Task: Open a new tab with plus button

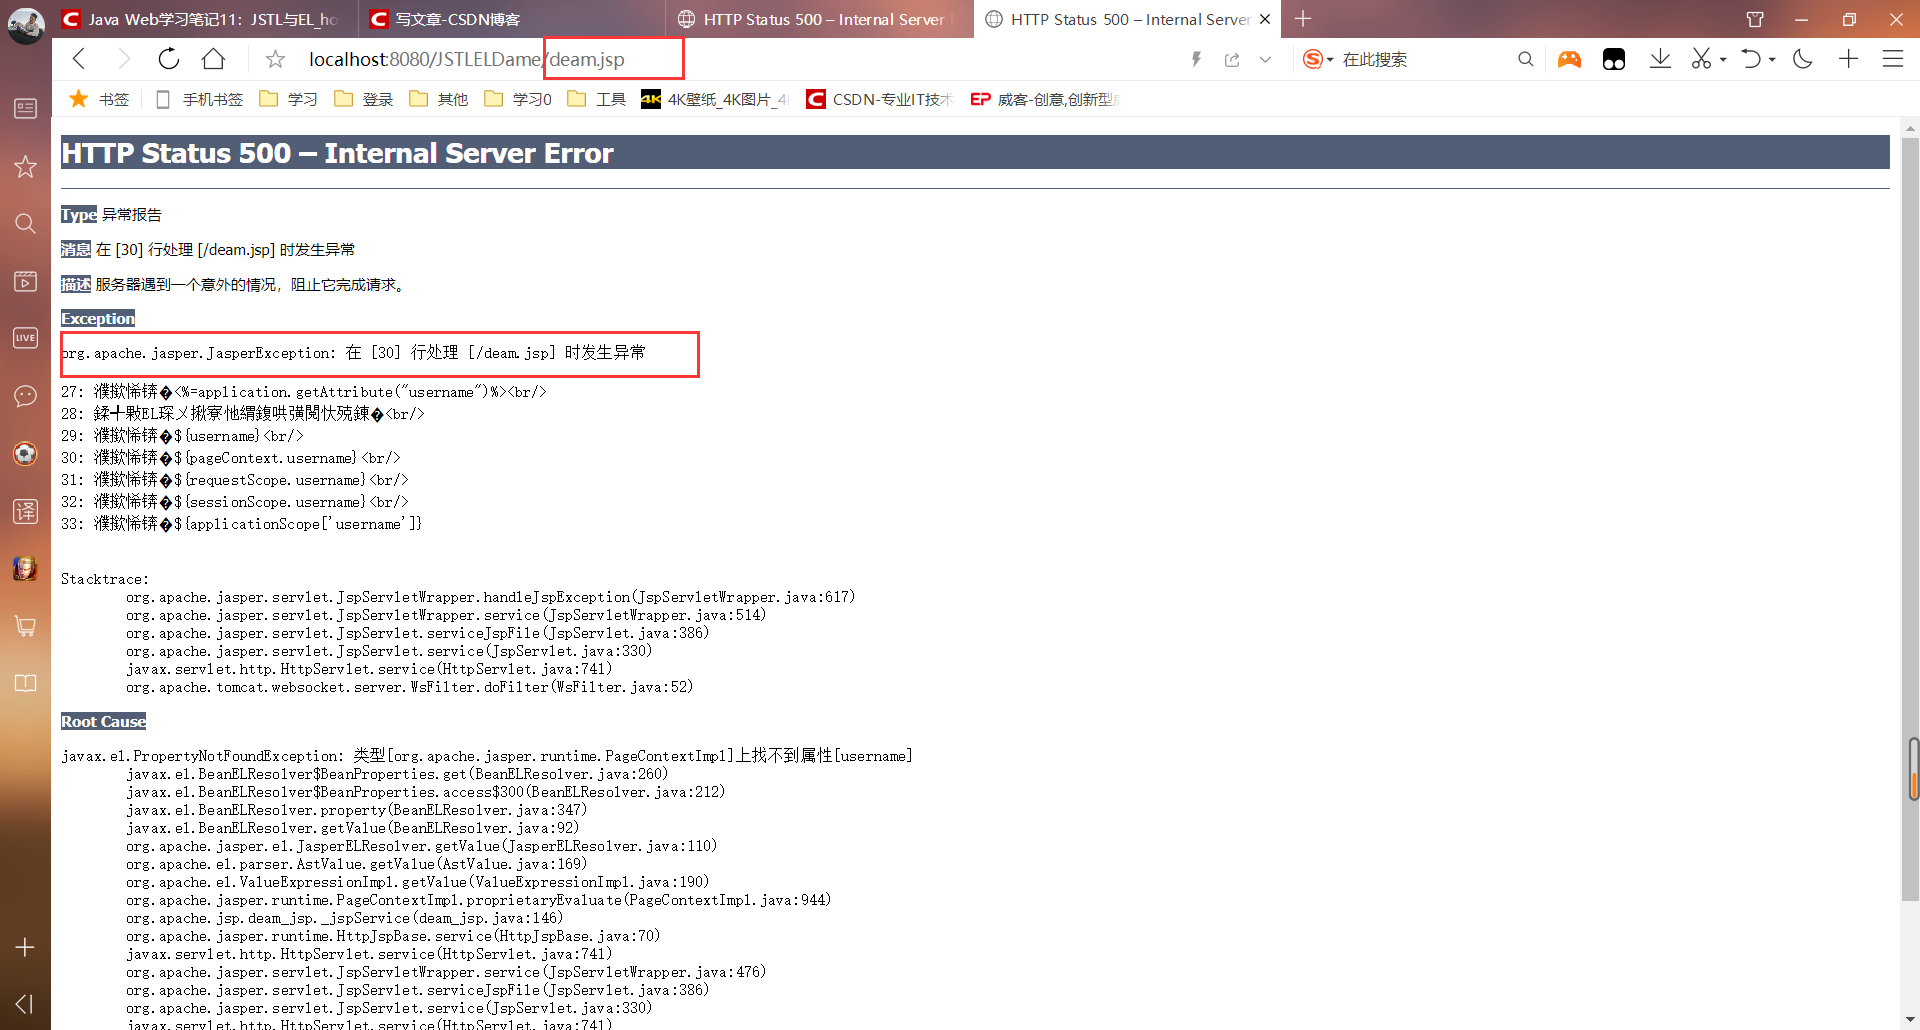Action: tap(1303, 19)
